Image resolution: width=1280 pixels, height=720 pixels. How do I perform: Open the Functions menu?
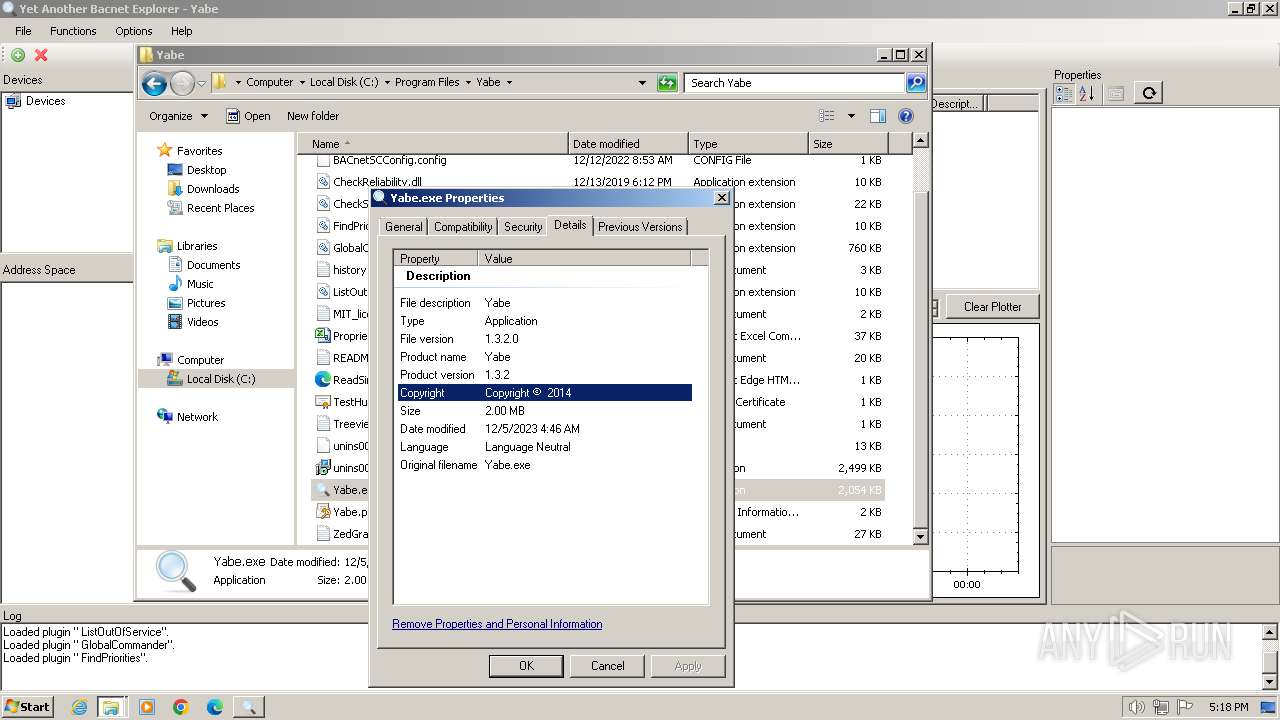click(x=73, y=31)
